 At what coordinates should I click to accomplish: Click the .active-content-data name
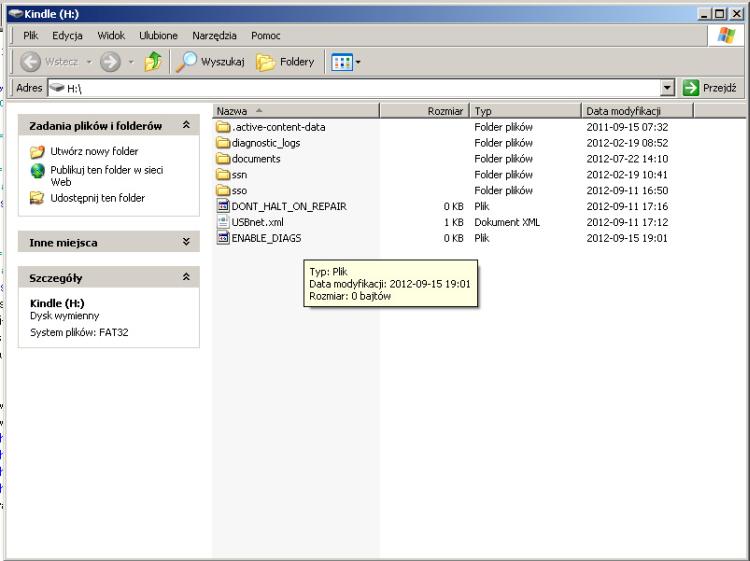click(278, 127)
